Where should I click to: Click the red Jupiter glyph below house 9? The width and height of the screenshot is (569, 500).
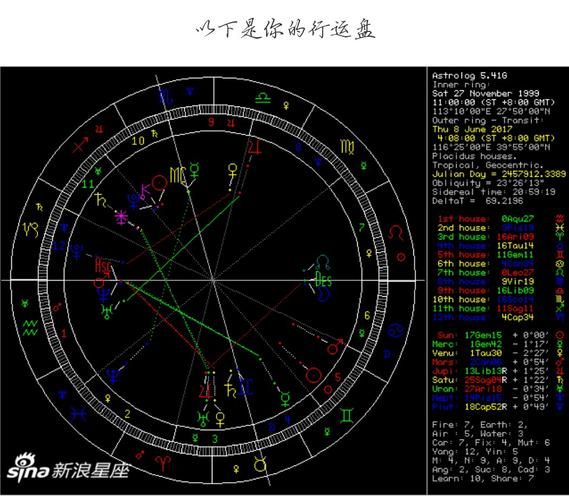click(254, 149)
